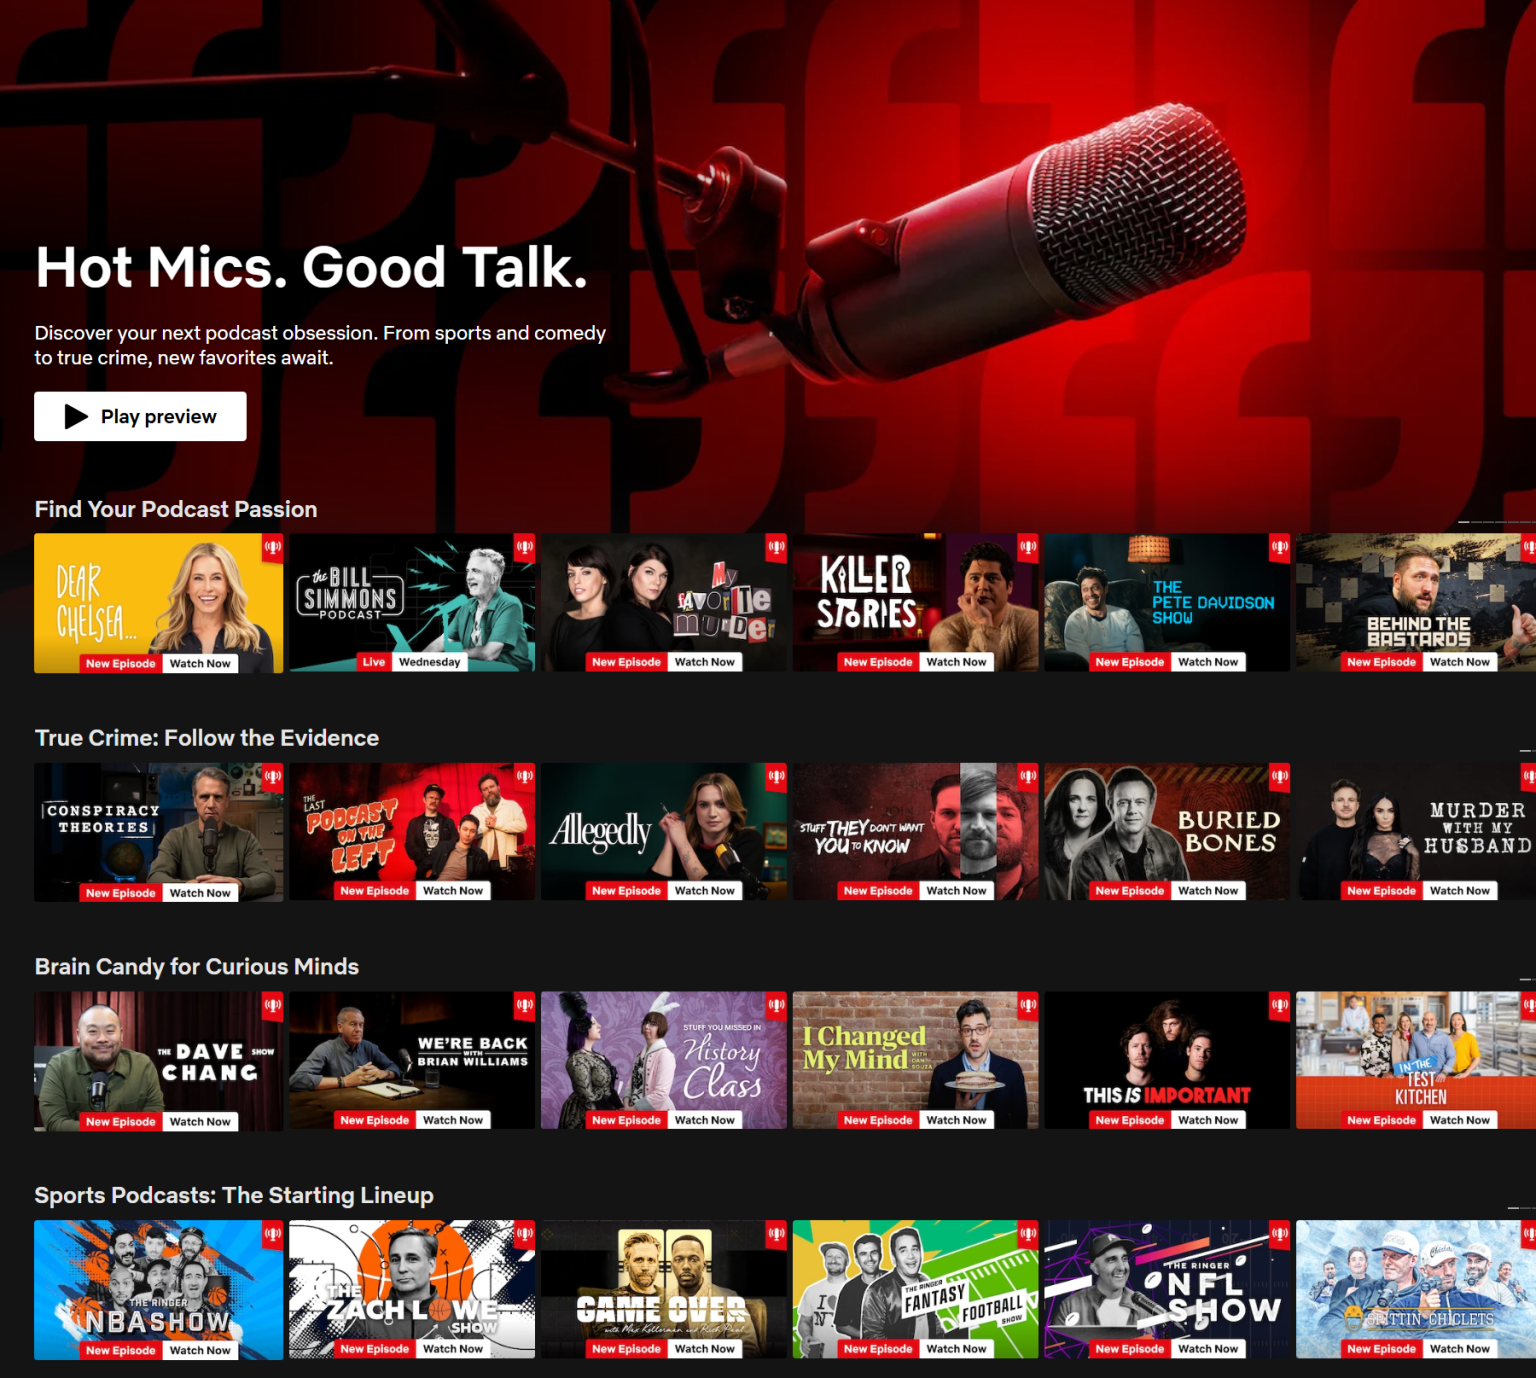Click Watch Now on Dear Chelsea

[200, 663]
